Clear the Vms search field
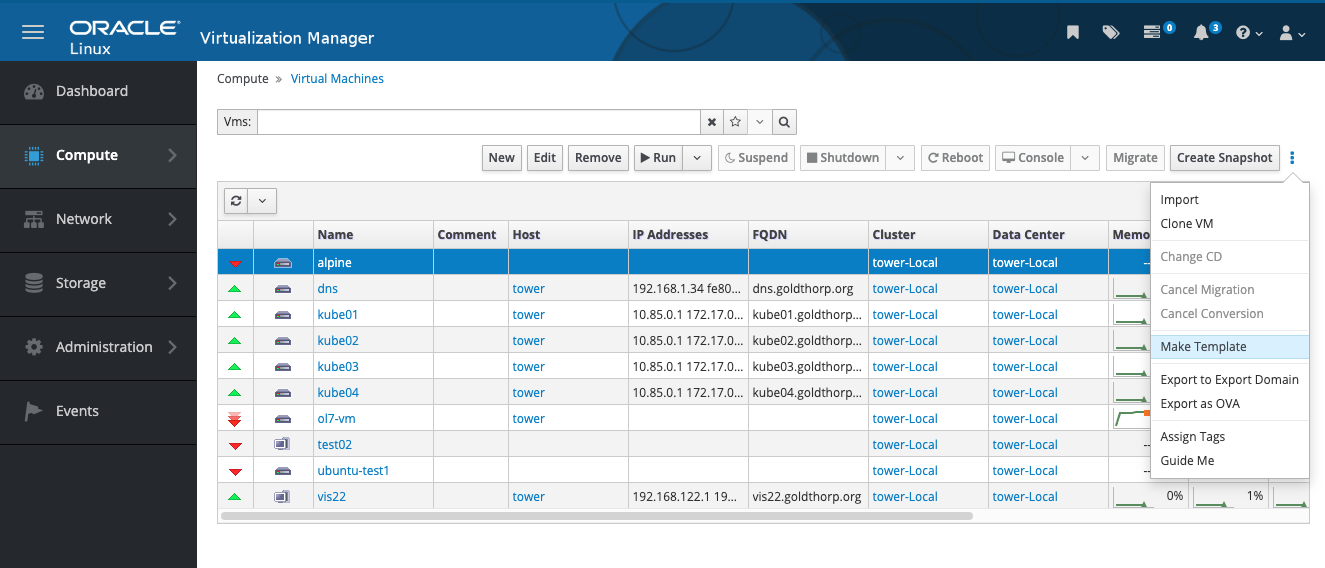 coord(712,122)
